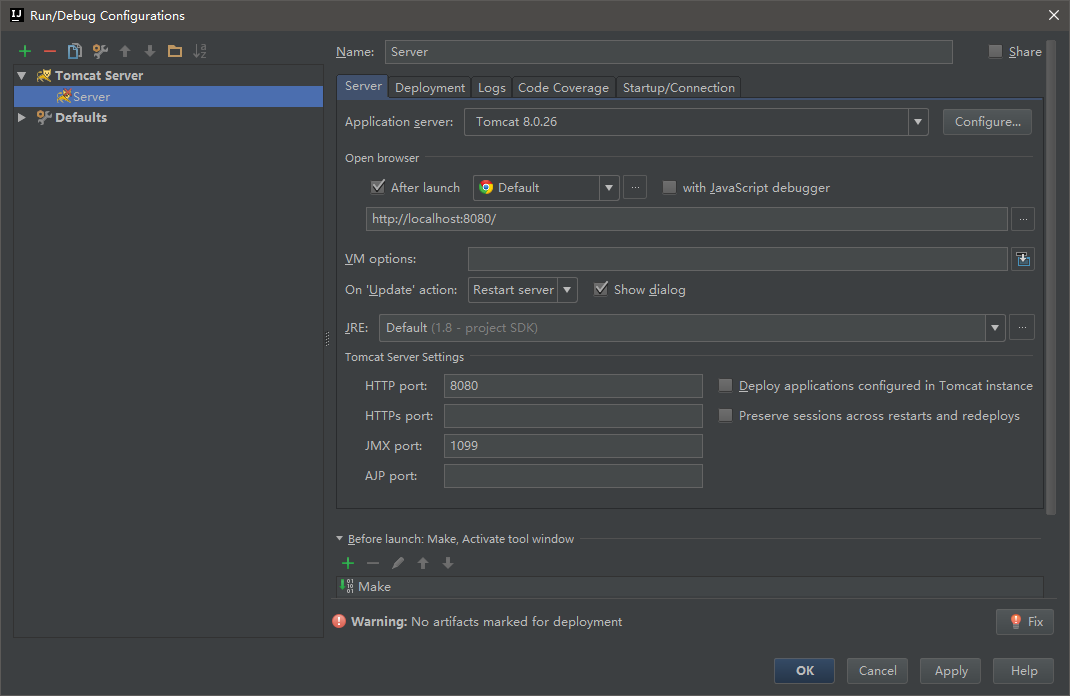
Task: Collapse the Tomcat Server tree node
Action: pyautogui.click(x=21, y=75)
